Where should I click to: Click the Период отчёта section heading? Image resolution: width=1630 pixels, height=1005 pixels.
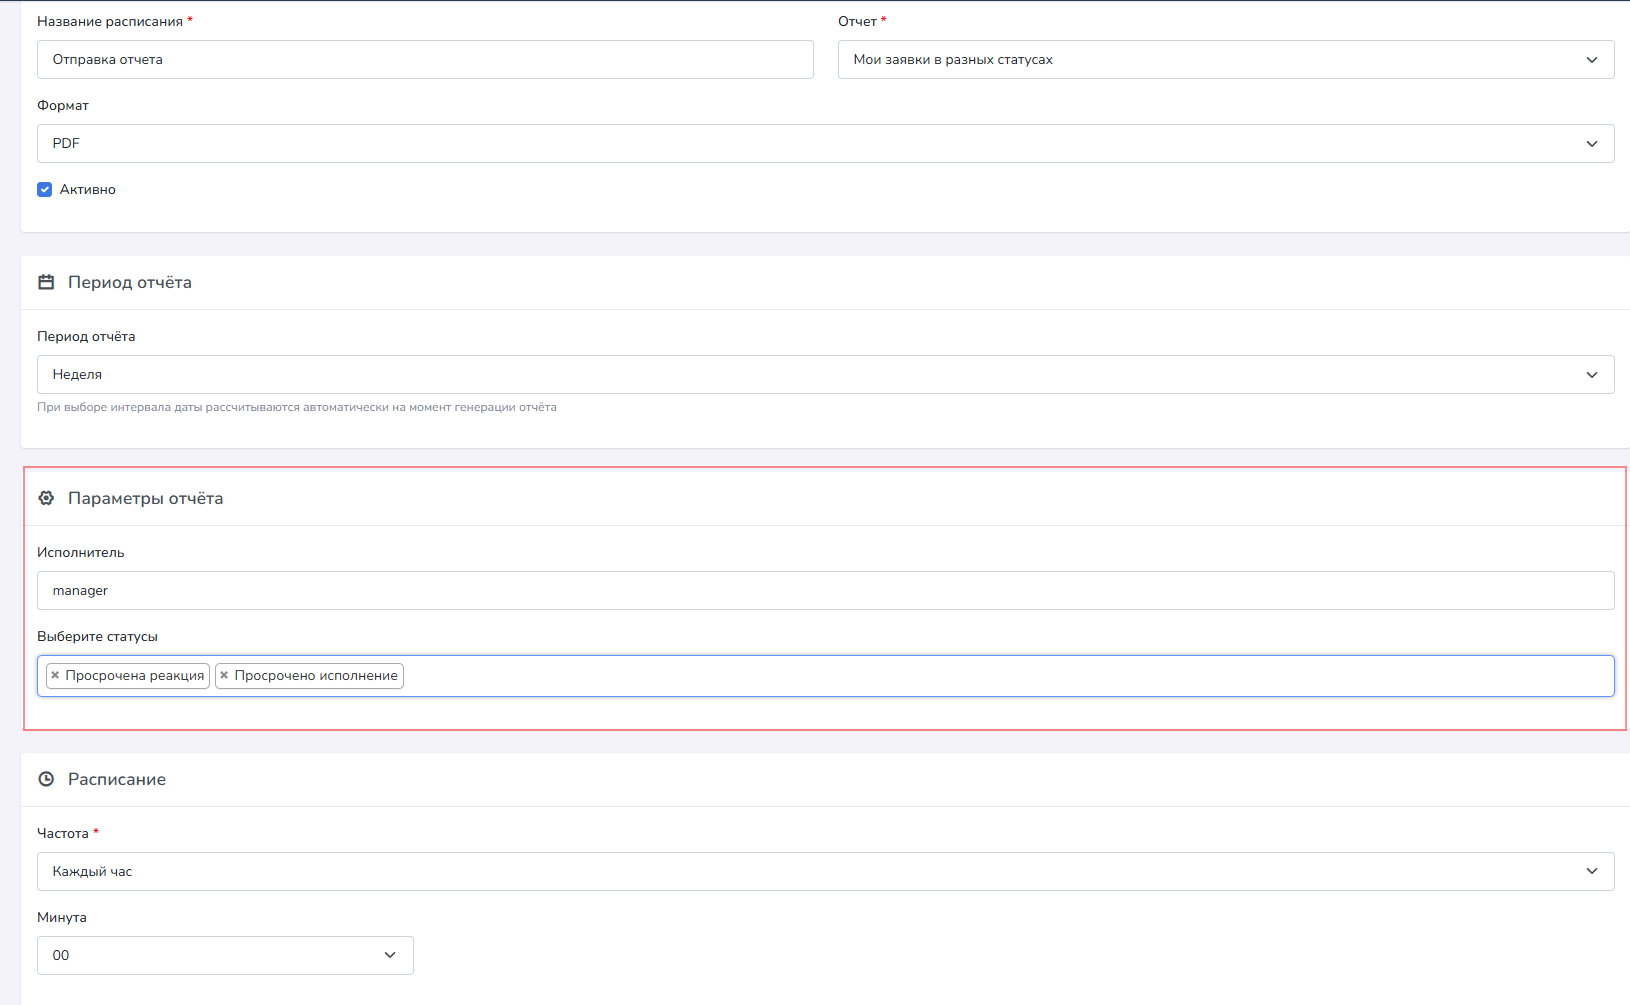(130, 282)
